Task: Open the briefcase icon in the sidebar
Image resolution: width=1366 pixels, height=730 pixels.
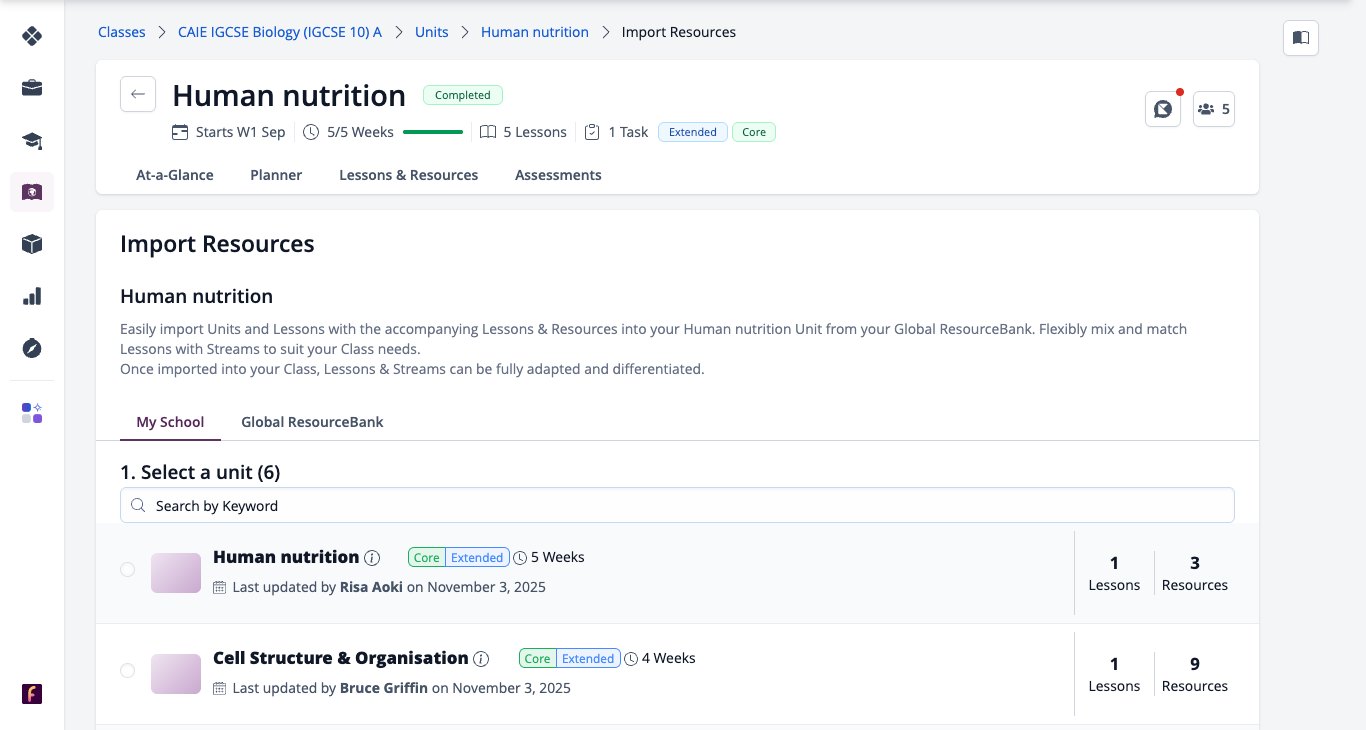Action: pyautogui.click(x=32, y=89)
